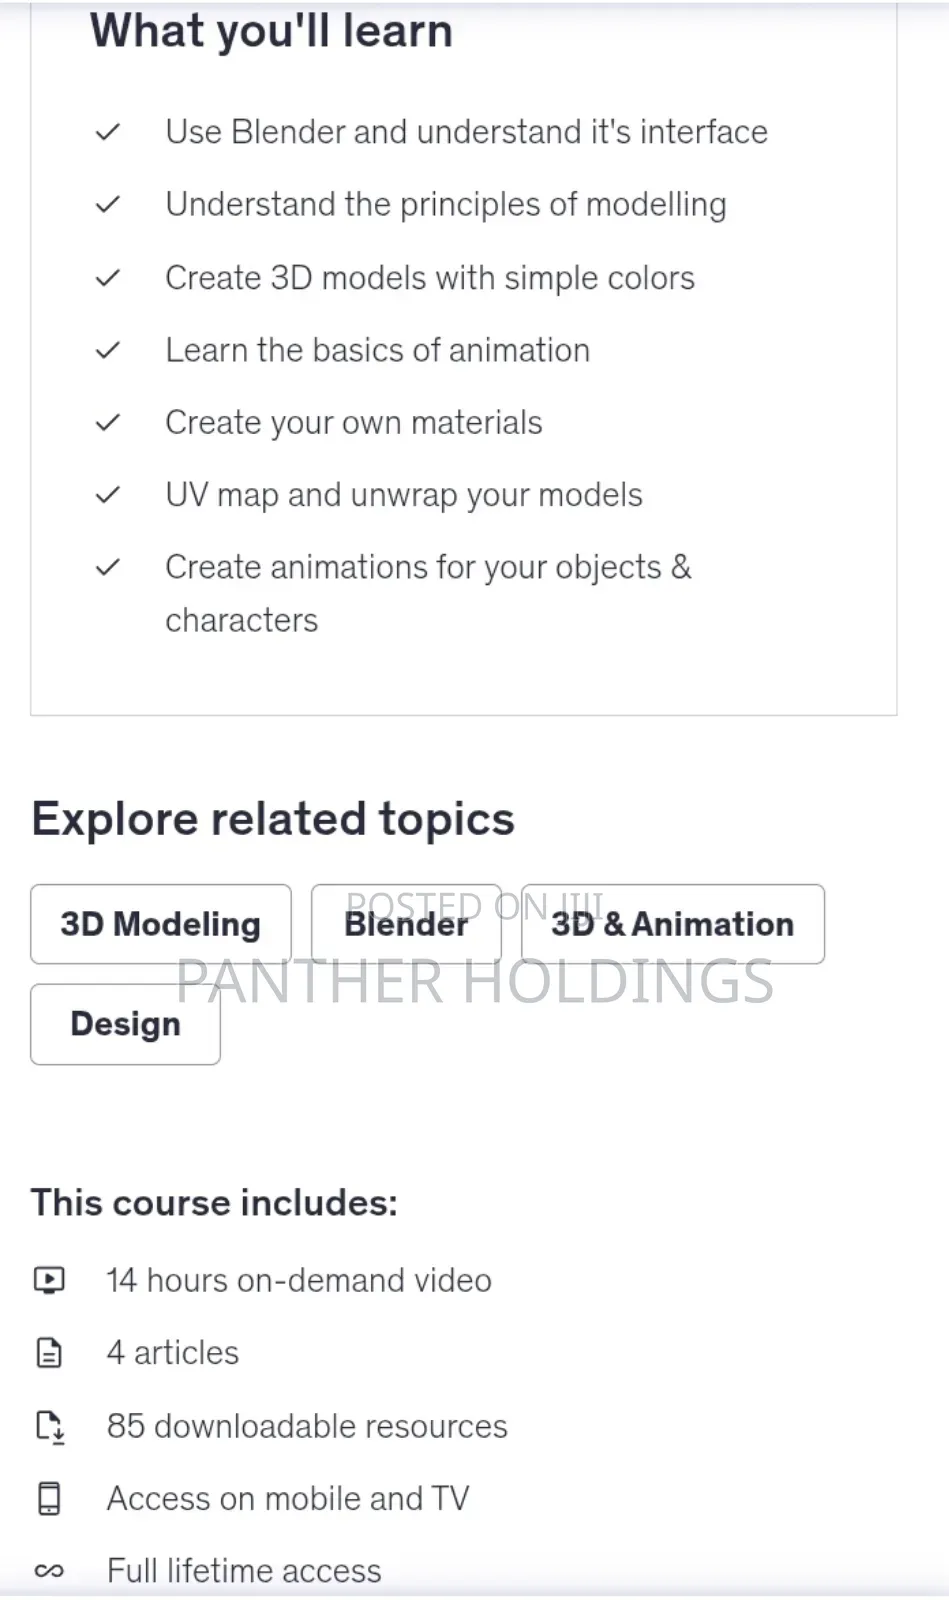Click the checkmark beside Use Blender item
The image size is (949, 1600).
108,131
